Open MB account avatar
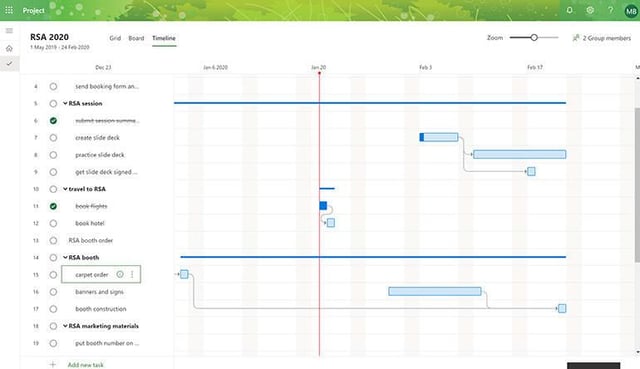The width and height of the screenshot is (640, 369). pyautogui.click(x=631, y=11)
